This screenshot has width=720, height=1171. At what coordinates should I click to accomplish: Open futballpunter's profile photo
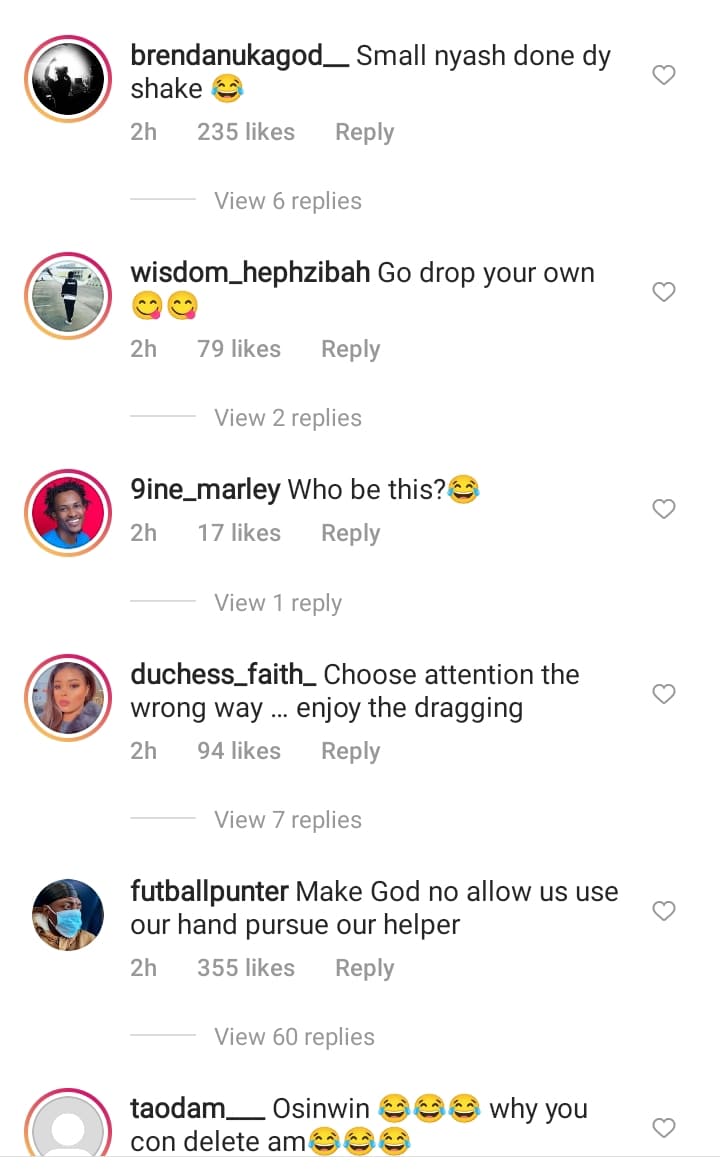point(68,913)
